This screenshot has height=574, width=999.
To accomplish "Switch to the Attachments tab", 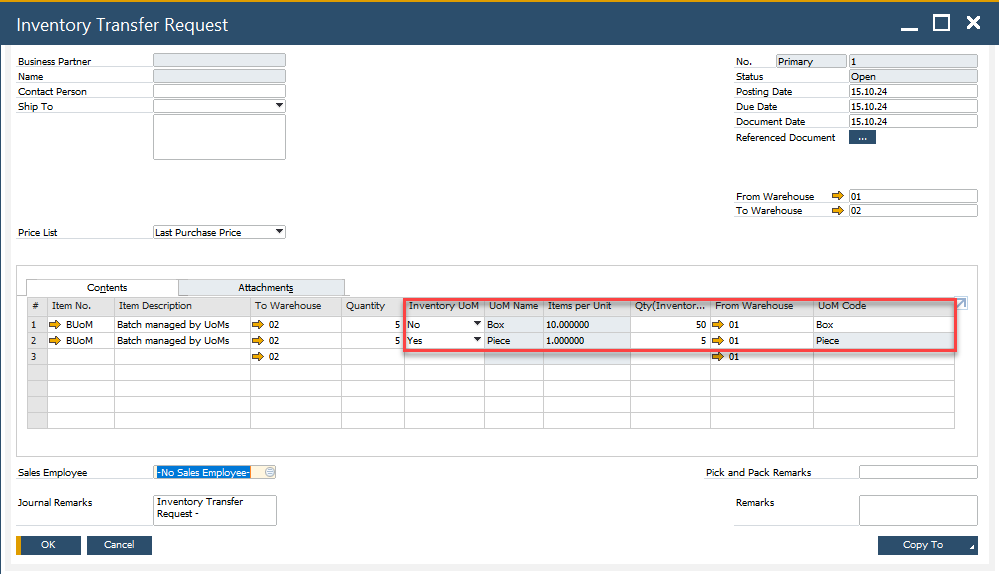I will coord(265,288).
